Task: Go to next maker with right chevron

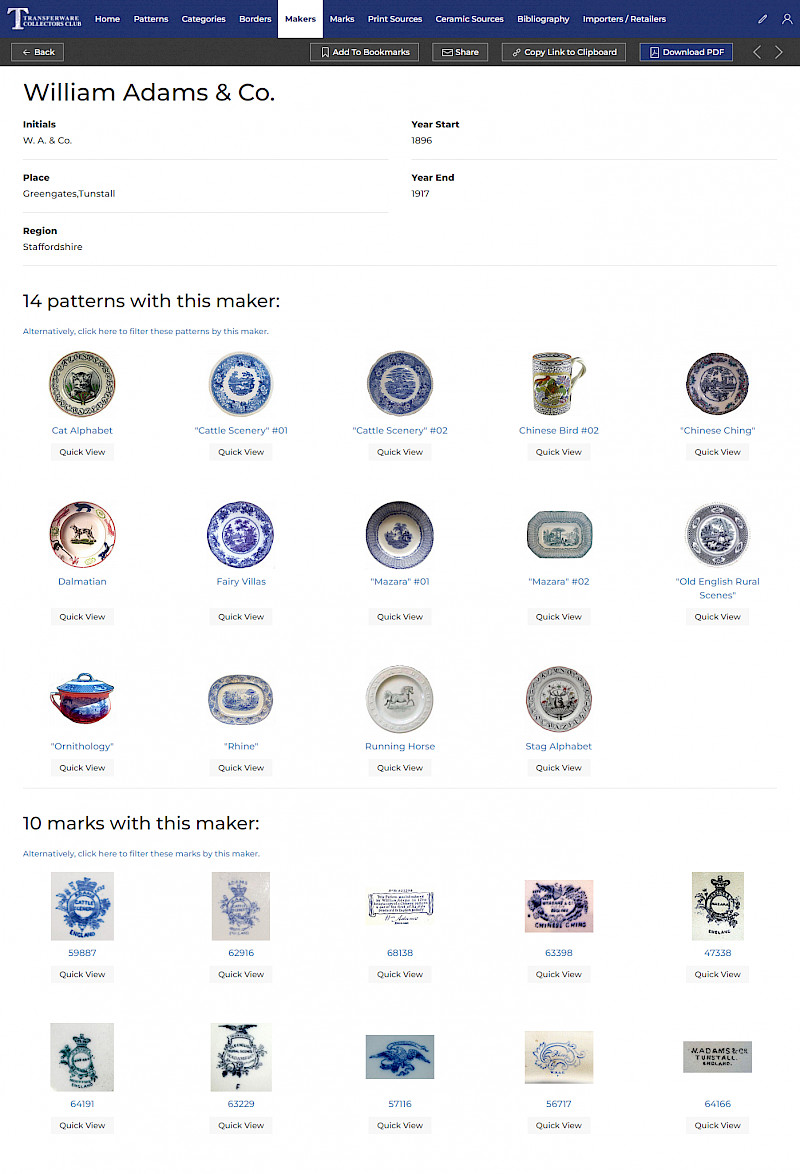Action: [x=779, y=52]
